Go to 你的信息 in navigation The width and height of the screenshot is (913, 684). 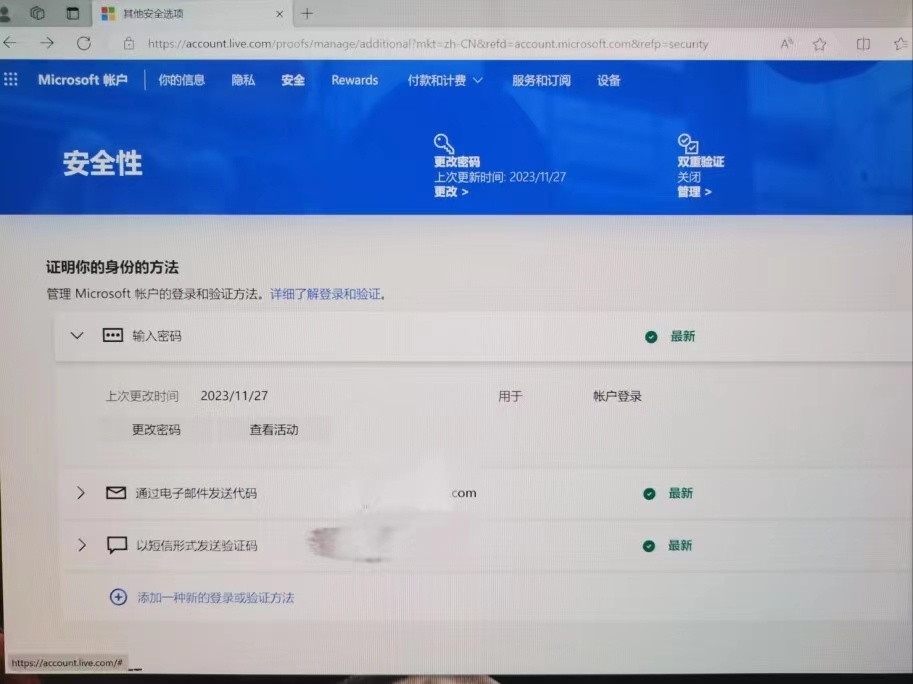(x=182, y=80)
